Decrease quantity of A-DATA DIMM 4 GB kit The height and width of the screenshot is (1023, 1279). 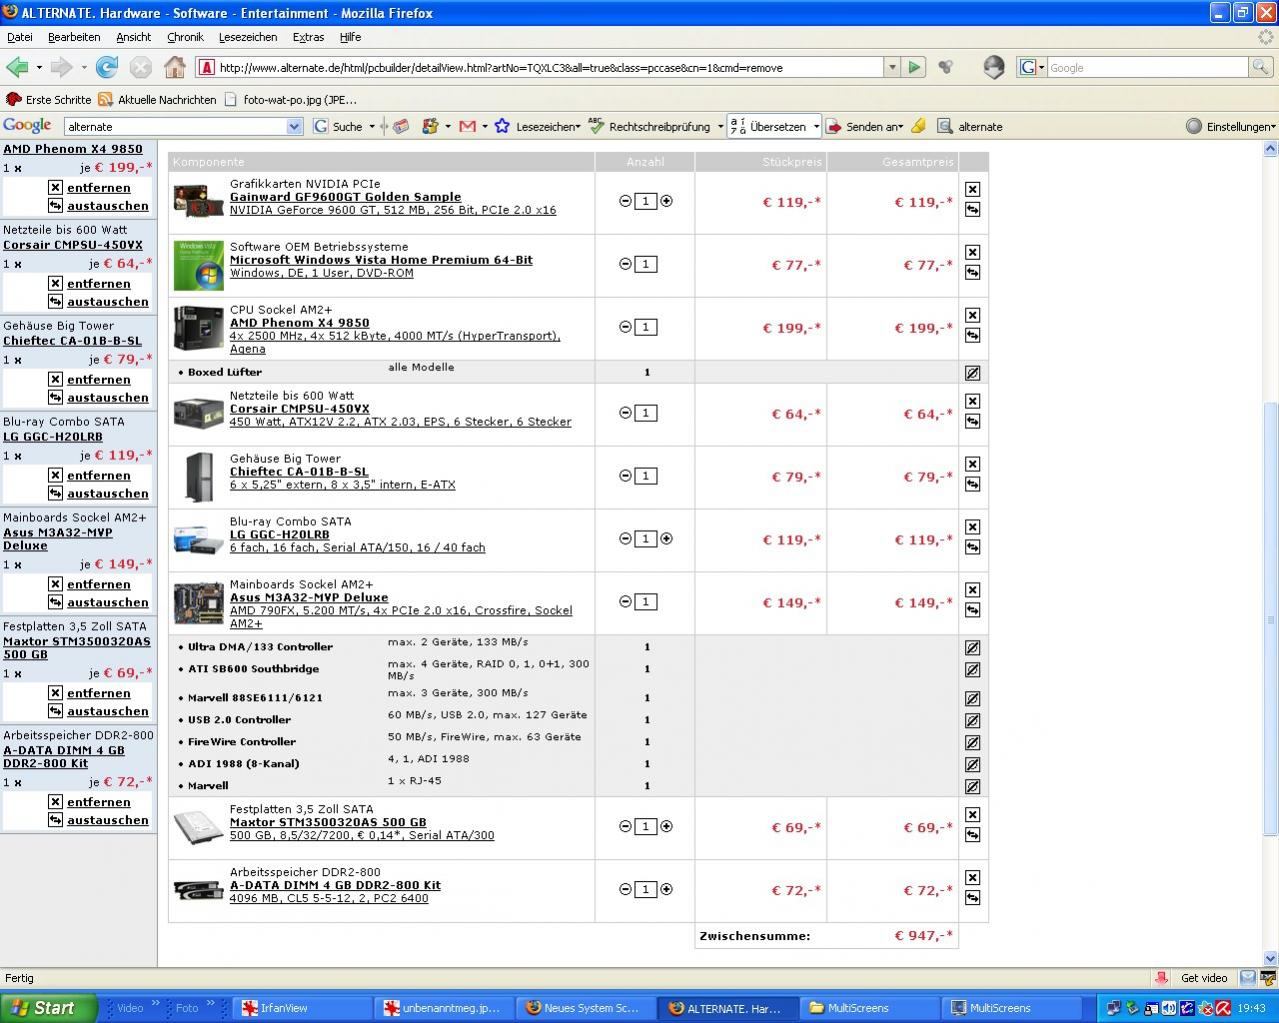pos(625,889)
